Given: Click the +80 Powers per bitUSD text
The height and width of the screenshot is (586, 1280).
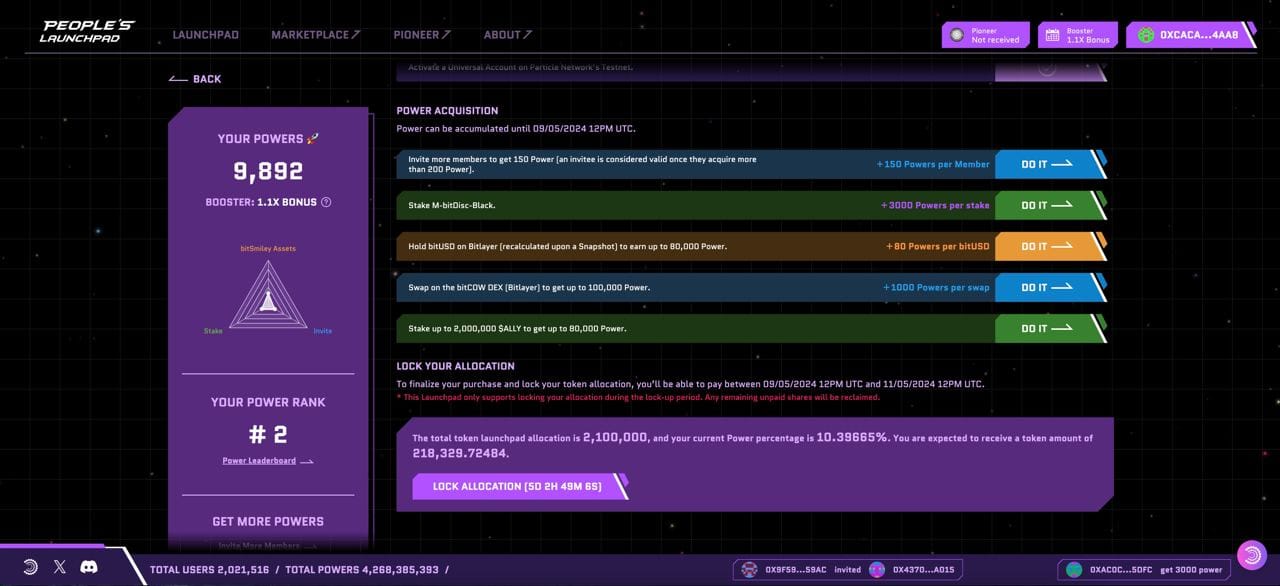Looking at the screenshot, I should point(937,246).
